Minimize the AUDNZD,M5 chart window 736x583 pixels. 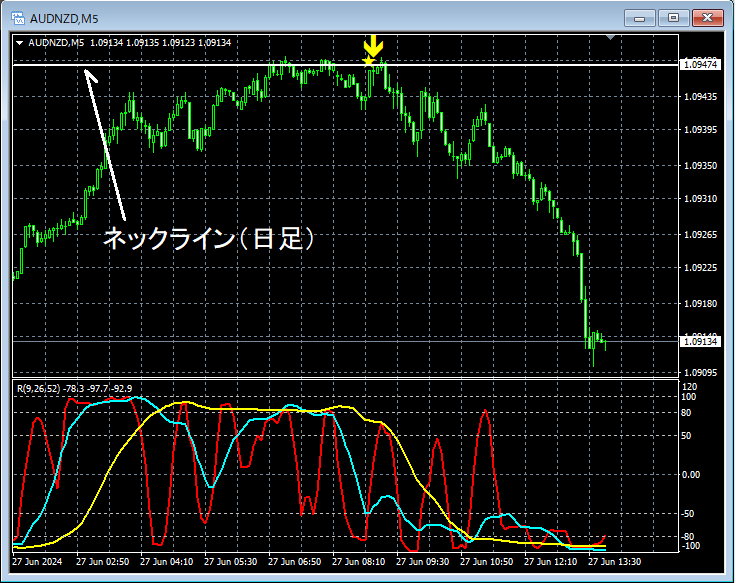639,18
